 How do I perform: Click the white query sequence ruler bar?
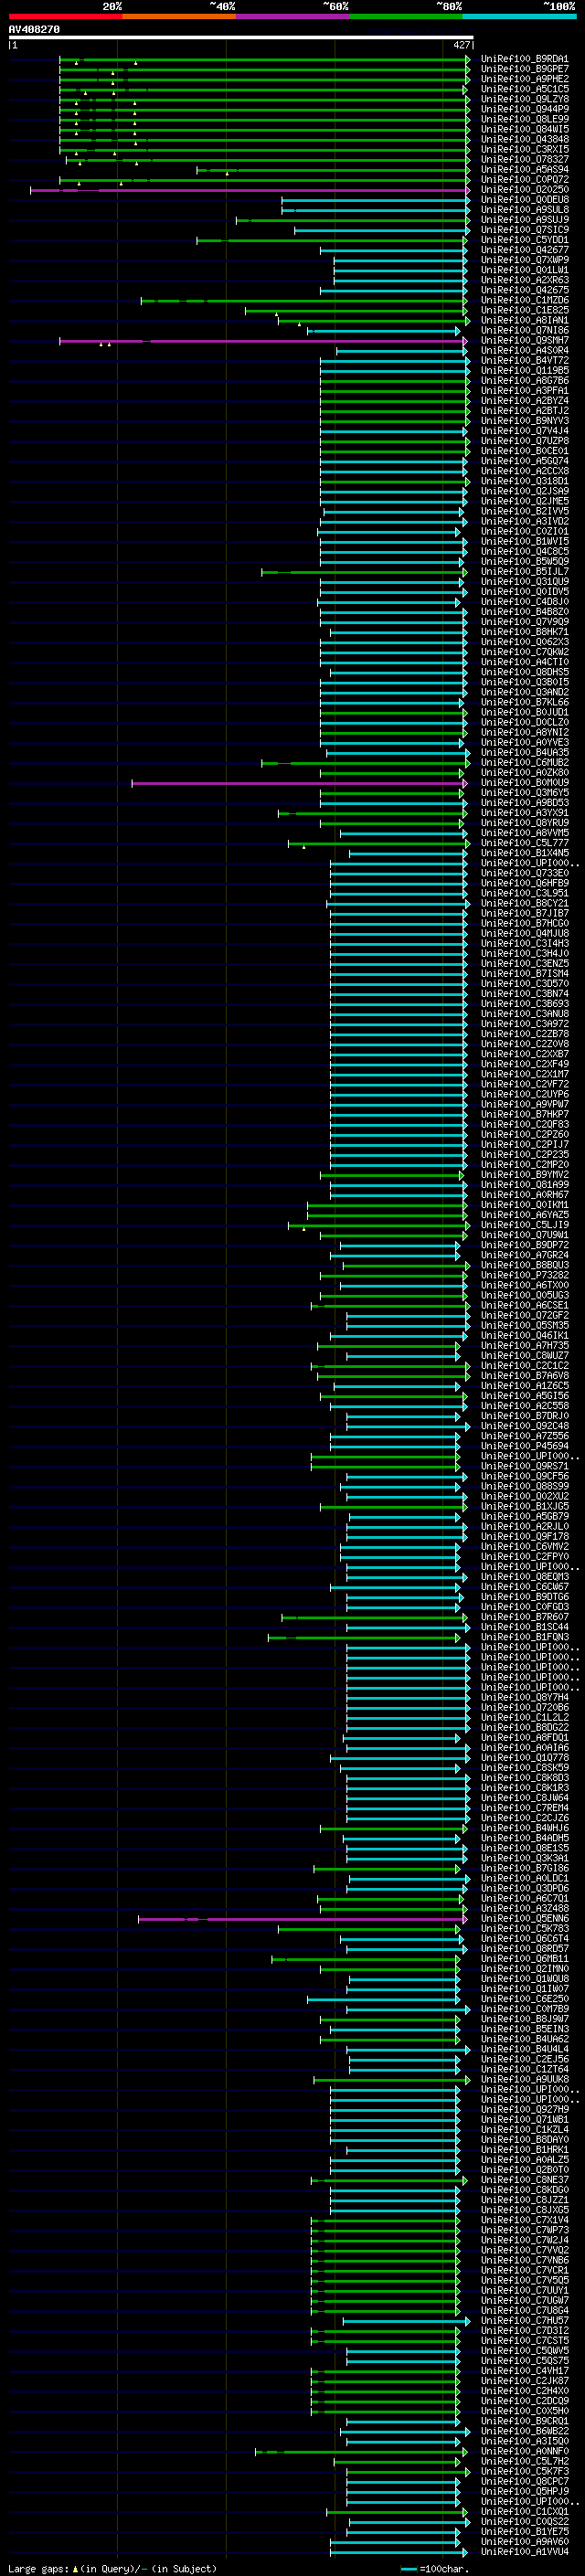coord(241,37)
